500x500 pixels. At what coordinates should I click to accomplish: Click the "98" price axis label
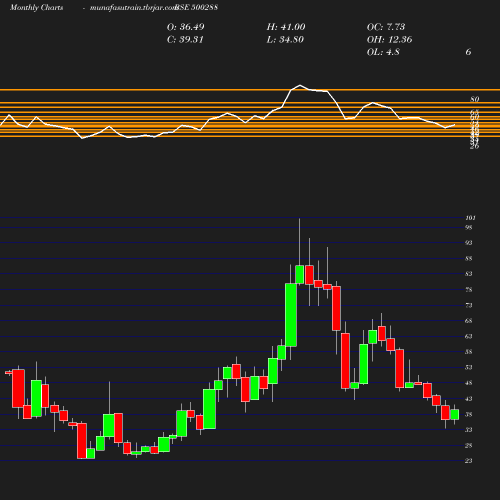pyautogui.click(x=469, y=228)
